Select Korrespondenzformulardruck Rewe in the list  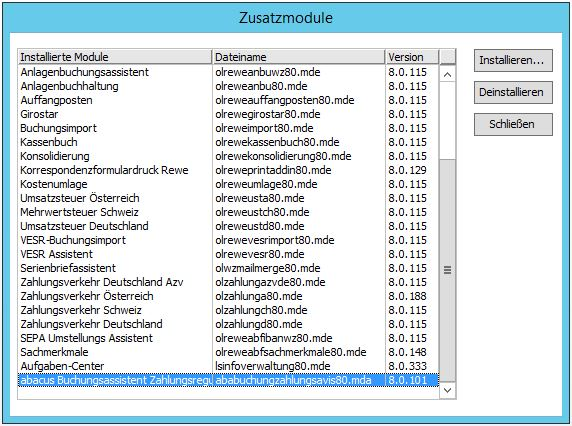(x=228, y=170)
